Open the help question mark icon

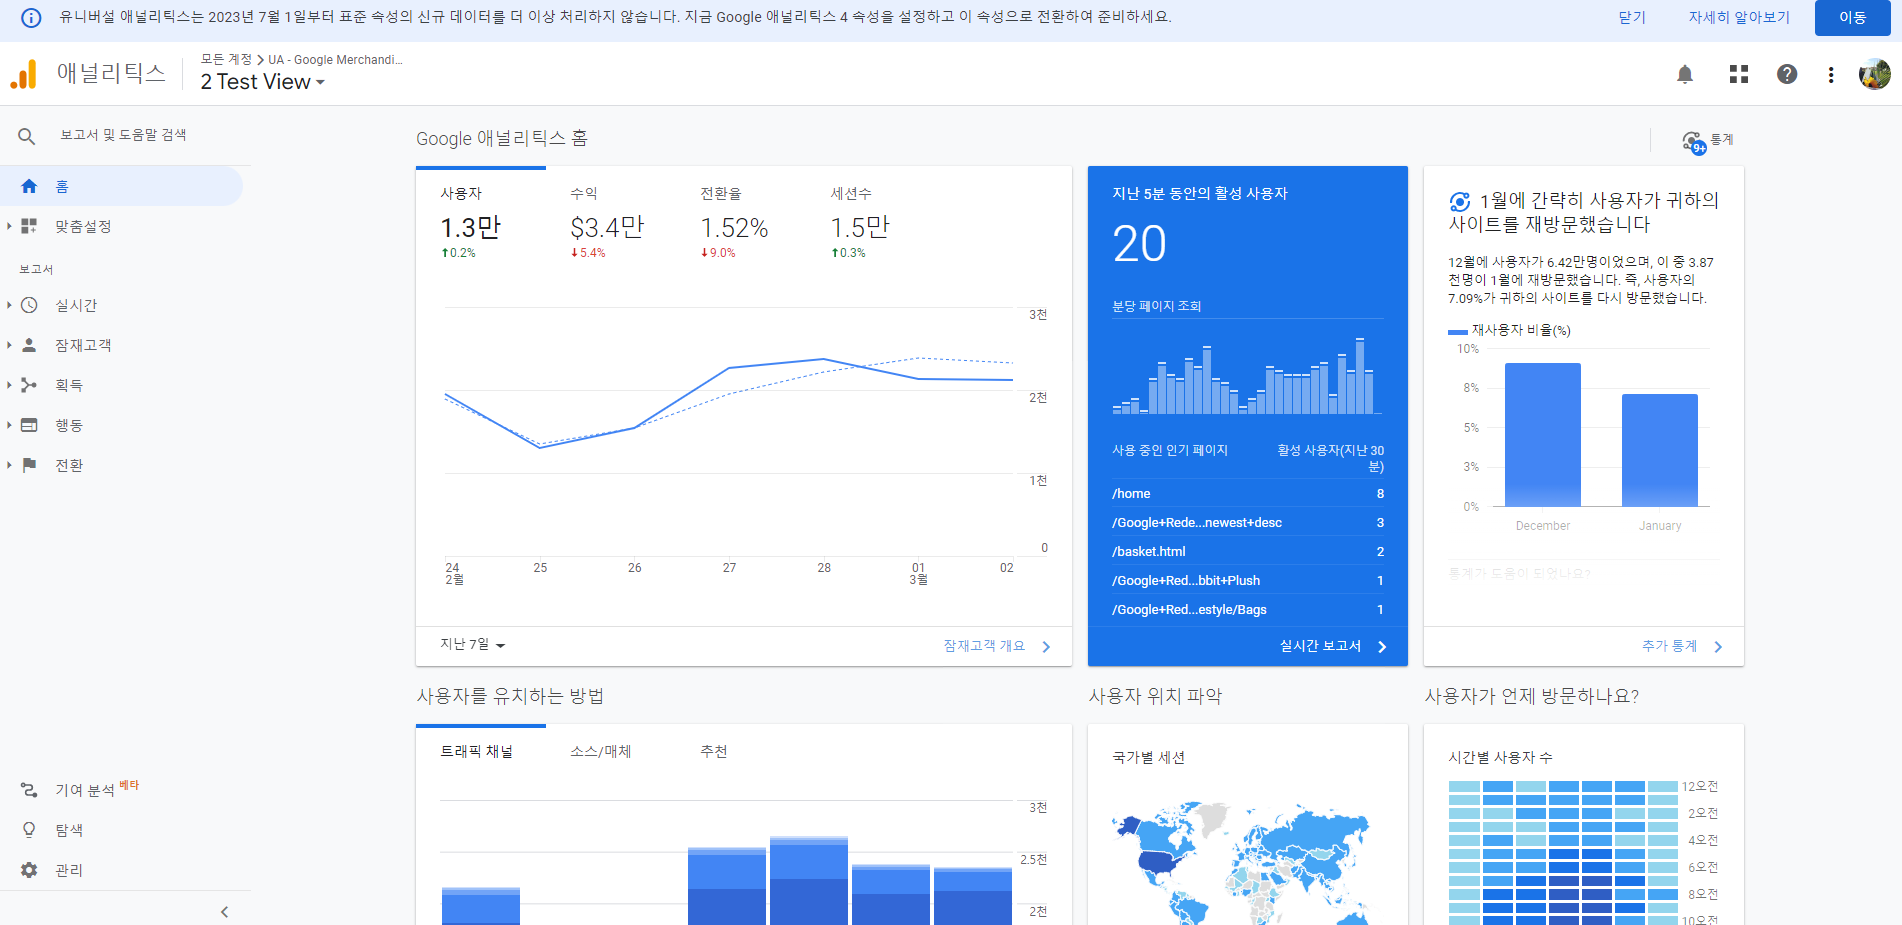1787,74
